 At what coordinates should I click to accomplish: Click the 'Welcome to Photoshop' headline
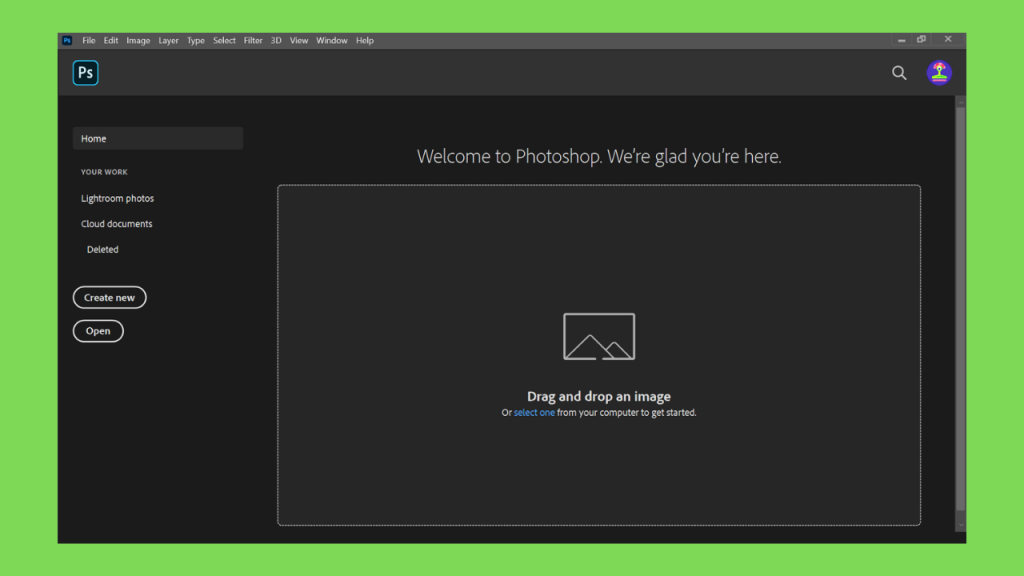tap(599, 156)
